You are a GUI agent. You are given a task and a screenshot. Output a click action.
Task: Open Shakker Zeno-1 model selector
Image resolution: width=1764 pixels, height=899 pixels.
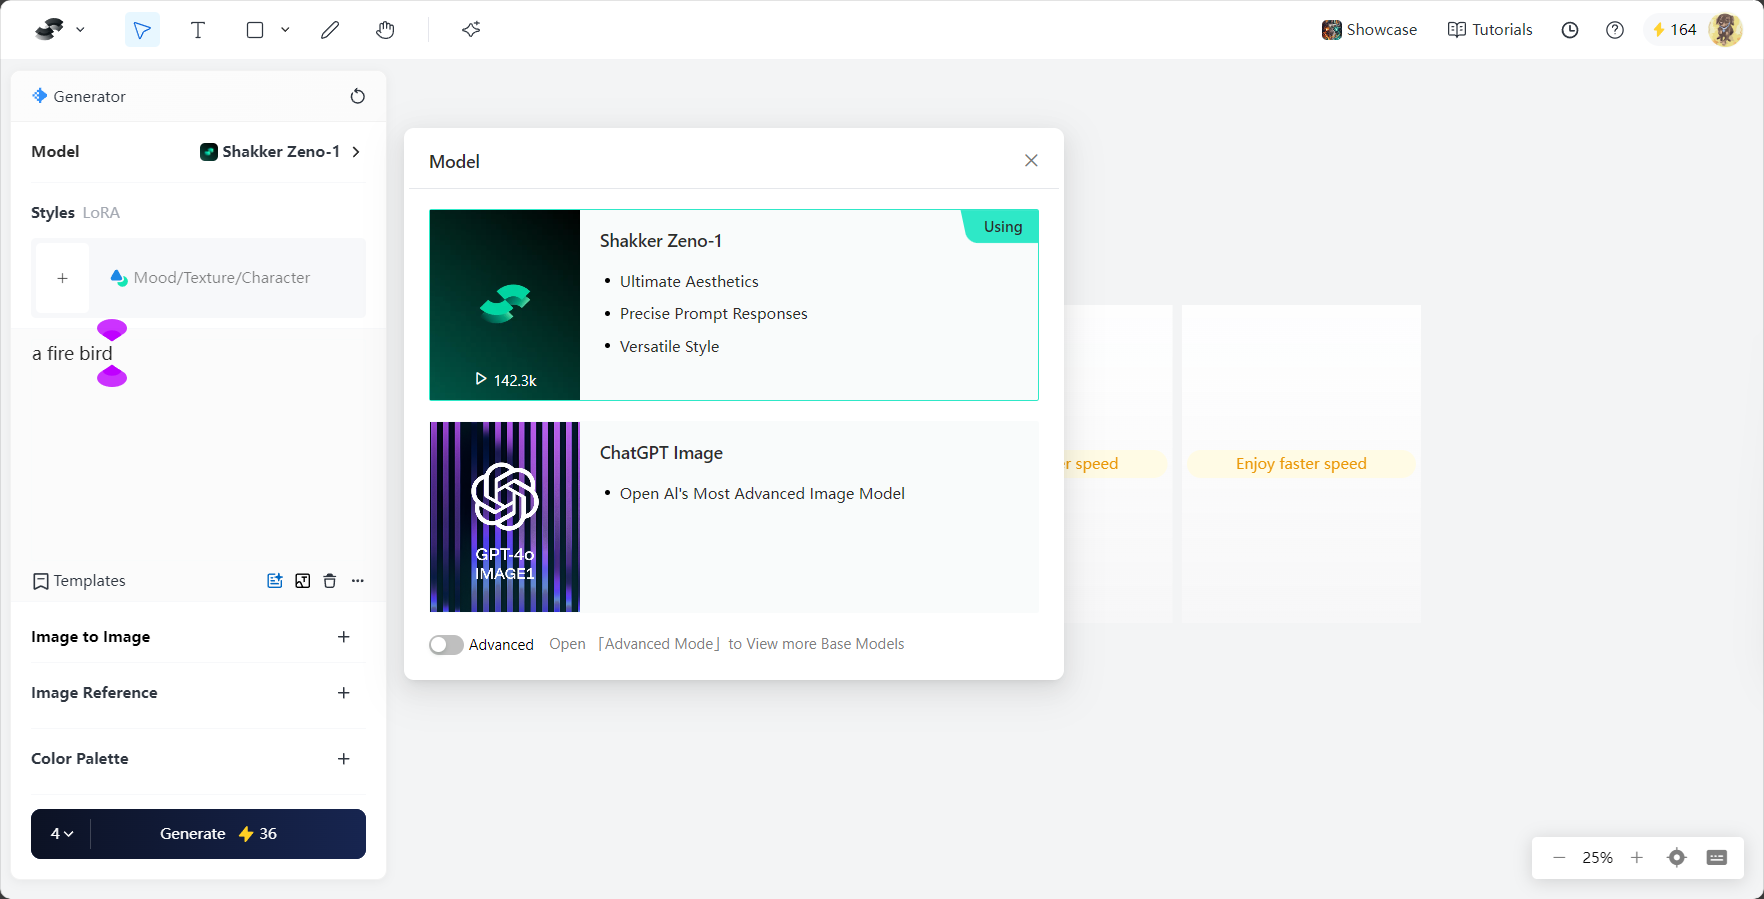point(280,152)
